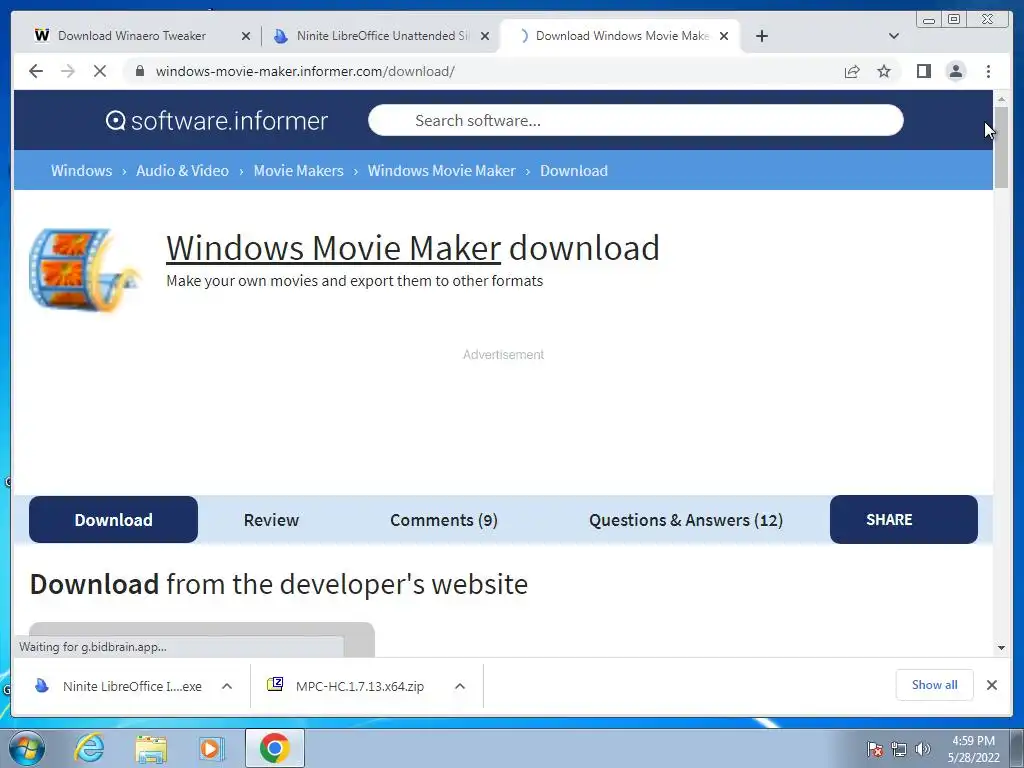Viewport: 1024px width, 768px height.
Task: Expand options for Ninite LibreOffice download
Action: click(227, 686)
